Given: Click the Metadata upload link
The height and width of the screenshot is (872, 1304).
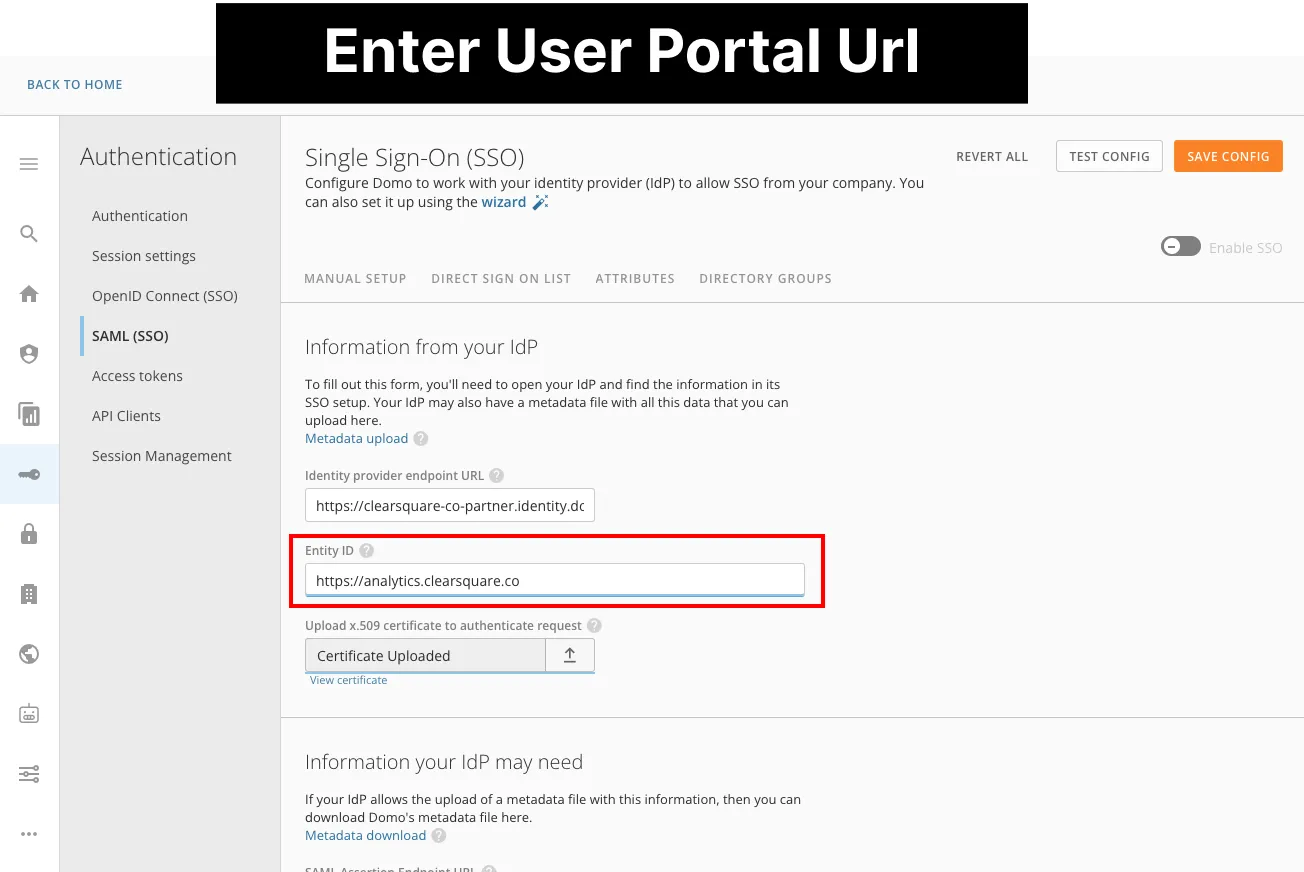Looking at the screenshot, I should [x=357, y=439].
